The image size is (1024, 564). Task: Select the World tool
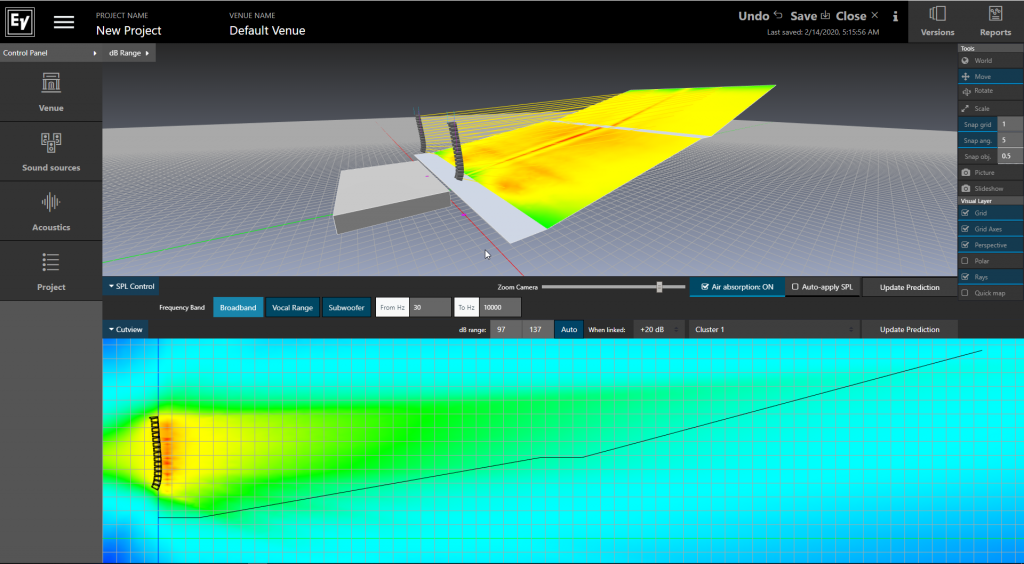click(991, 61)
